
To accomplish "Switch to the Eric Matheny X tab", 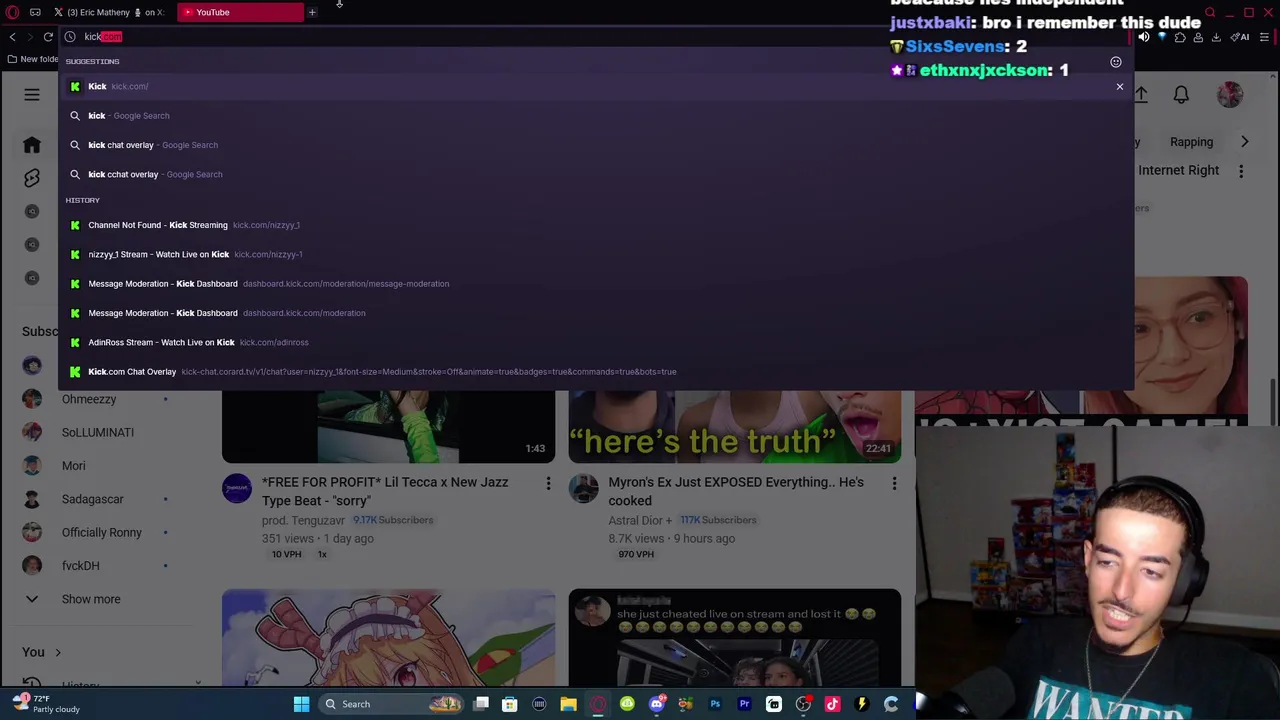I will 110,12.
